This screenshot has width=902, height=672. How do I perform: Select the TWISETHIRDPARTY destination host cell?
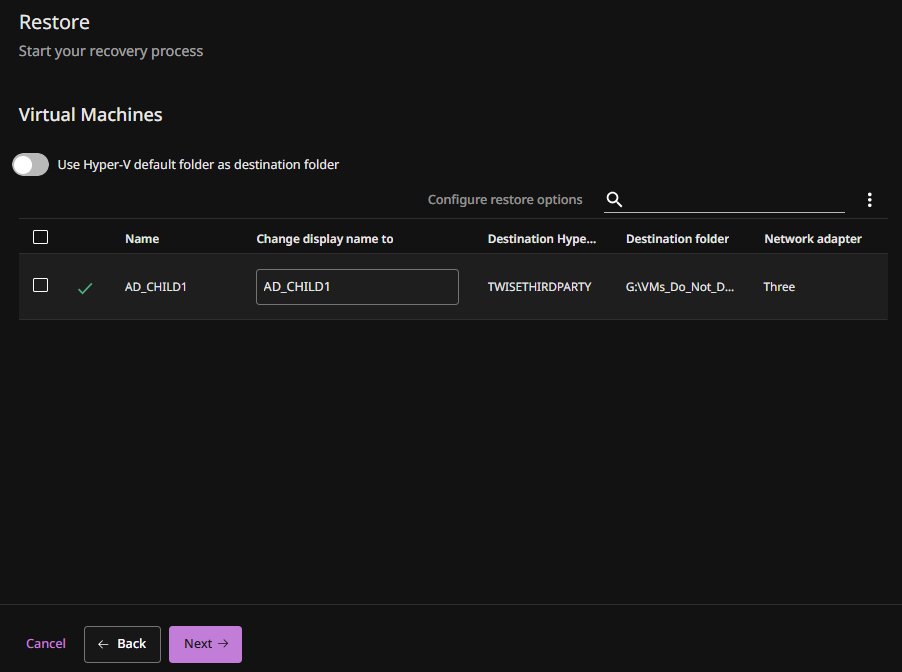tap(539, 287)
